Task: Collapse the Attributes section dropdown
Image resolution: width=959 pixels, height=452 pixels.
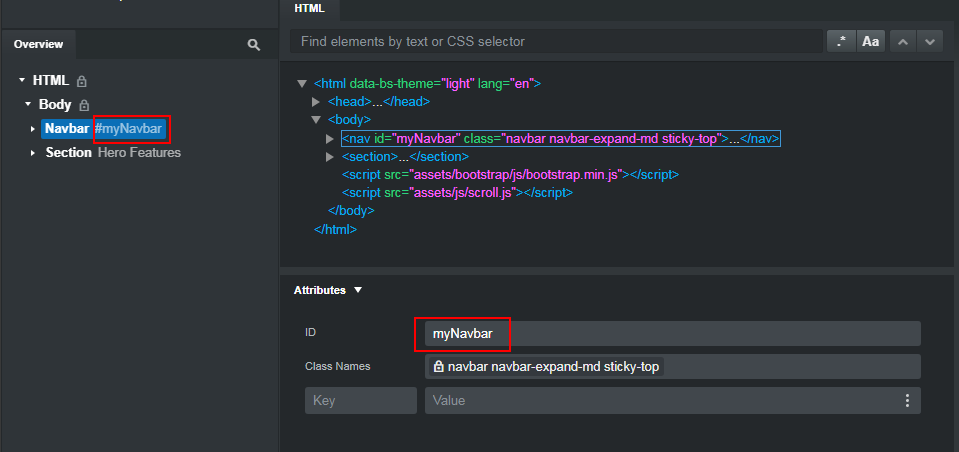Action: (x=358, y=290)
